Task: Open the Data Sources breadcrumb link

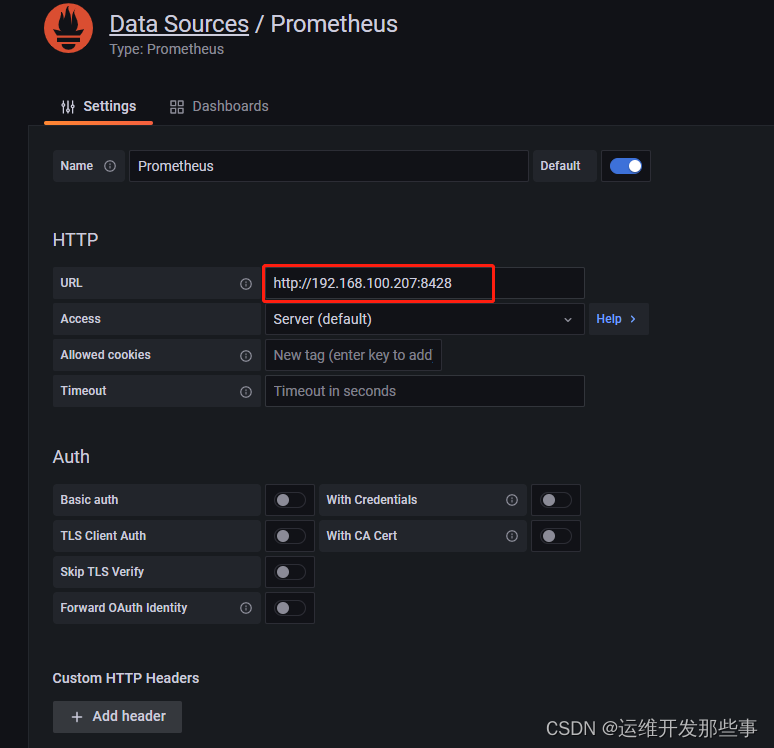Action: pos(179,24)
